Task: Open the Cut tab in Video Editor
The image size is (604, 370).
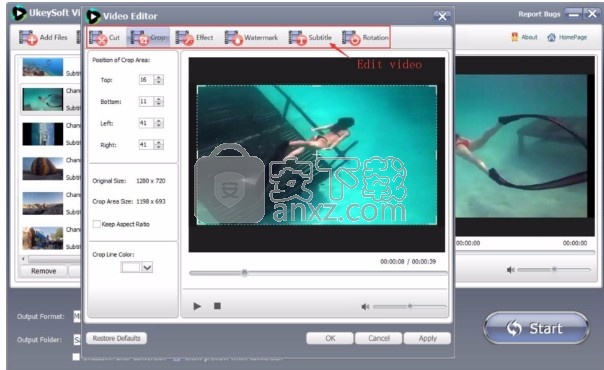Action: (104, 37)
